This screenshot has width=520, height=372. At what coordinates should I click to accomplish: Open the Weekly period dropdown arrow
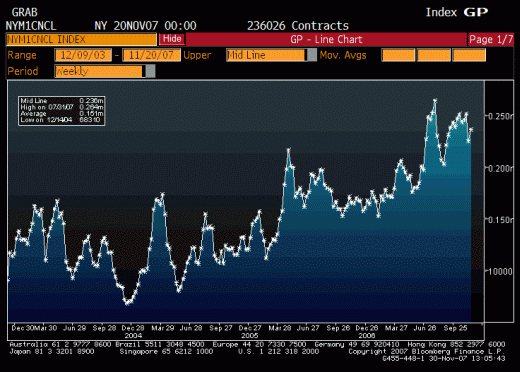[150, 71]
